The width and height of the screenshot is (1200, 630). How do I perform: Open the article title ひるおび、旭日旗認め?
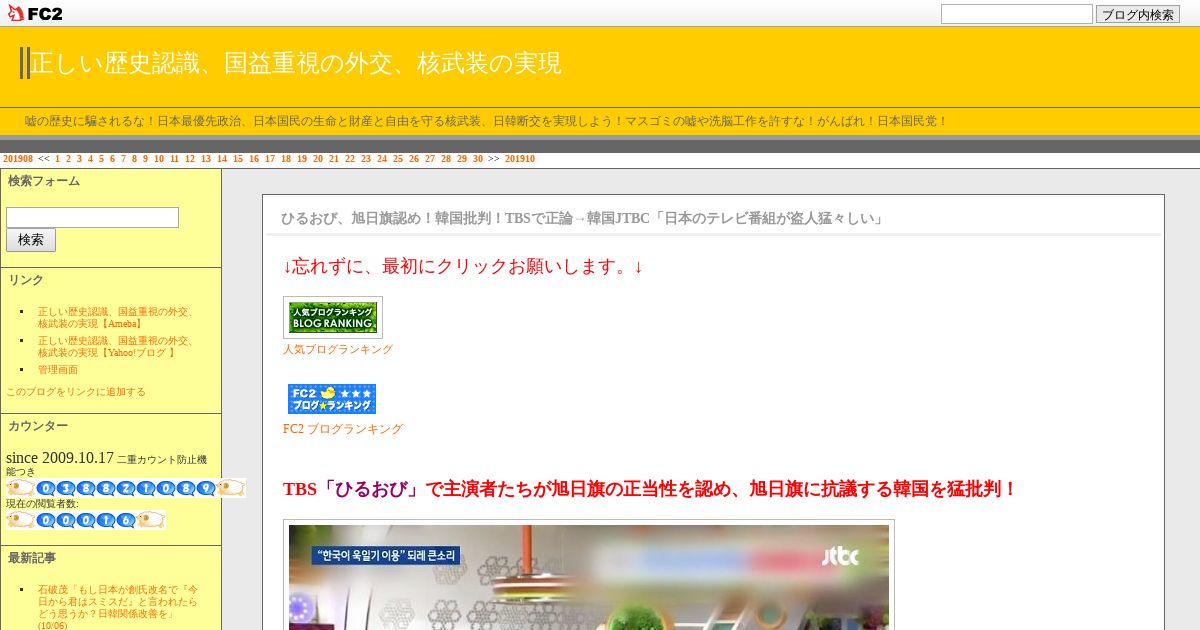pos(582,218)
